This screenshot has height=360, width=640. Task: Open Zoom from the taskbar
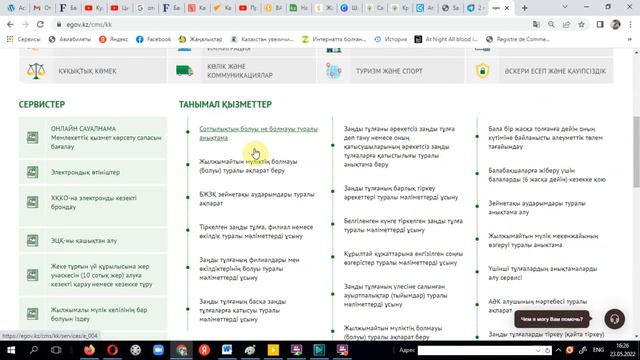158,350
